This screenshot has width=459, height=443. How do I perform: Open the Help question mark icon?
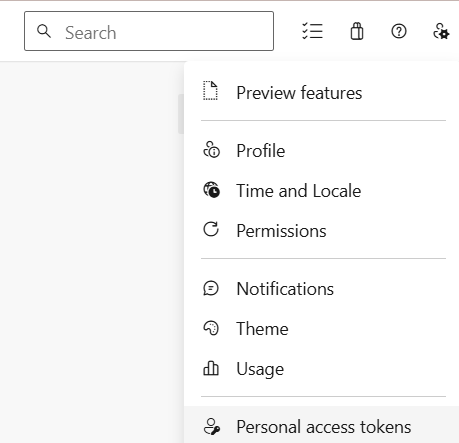399,31
